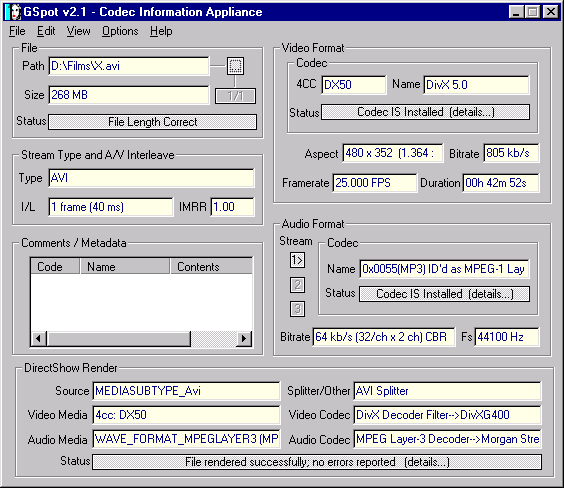The image size is (564, 488).
Task: Click the IMRR field showing 1.00
Action: (232, 207)
